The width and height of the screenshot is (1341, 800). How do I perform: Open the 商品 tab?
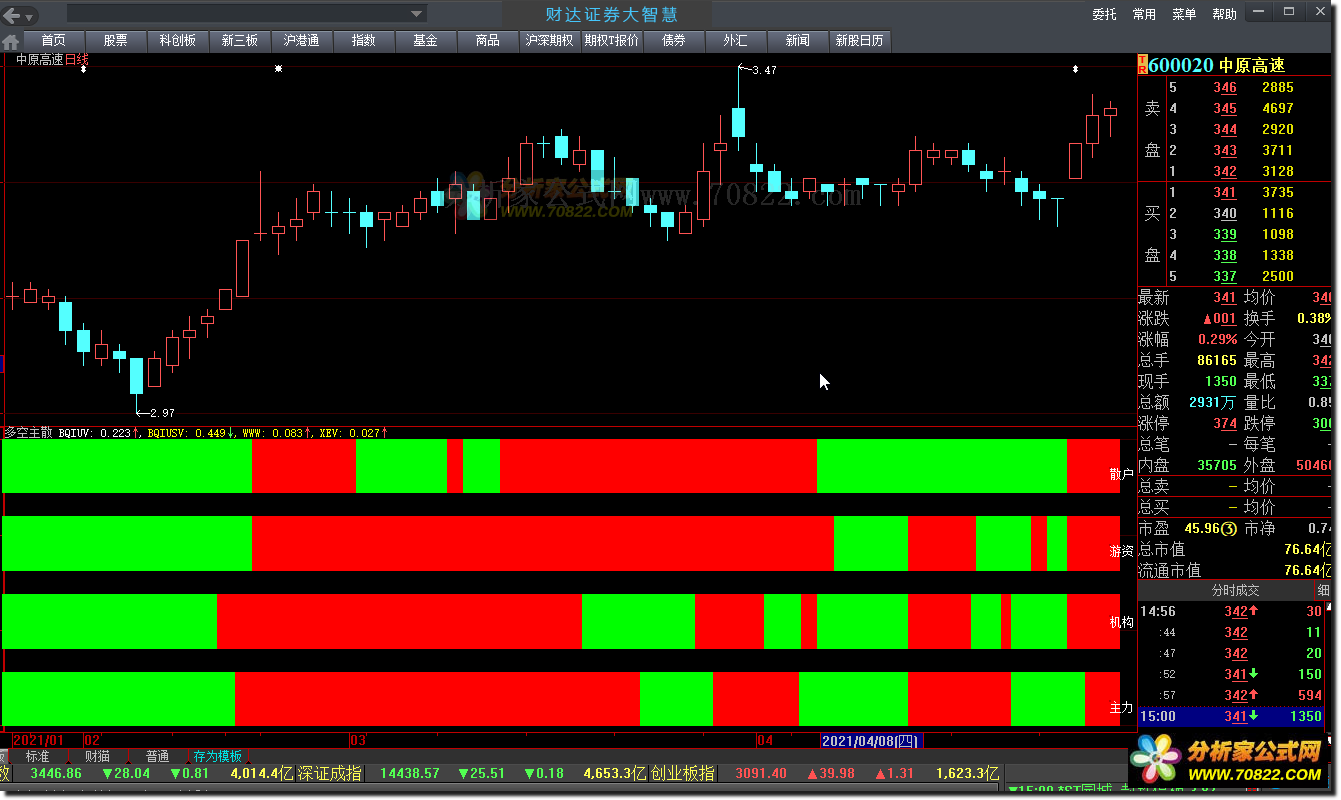tap(487, 41)
